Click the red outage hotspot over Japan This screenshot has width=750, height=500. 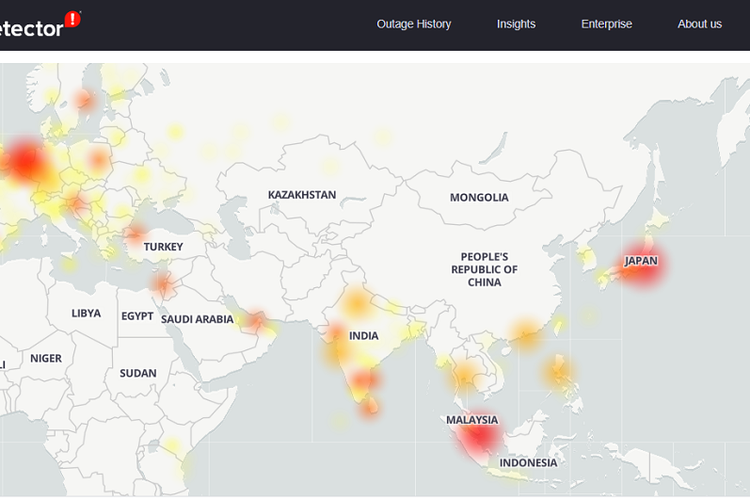pos(640,263)
